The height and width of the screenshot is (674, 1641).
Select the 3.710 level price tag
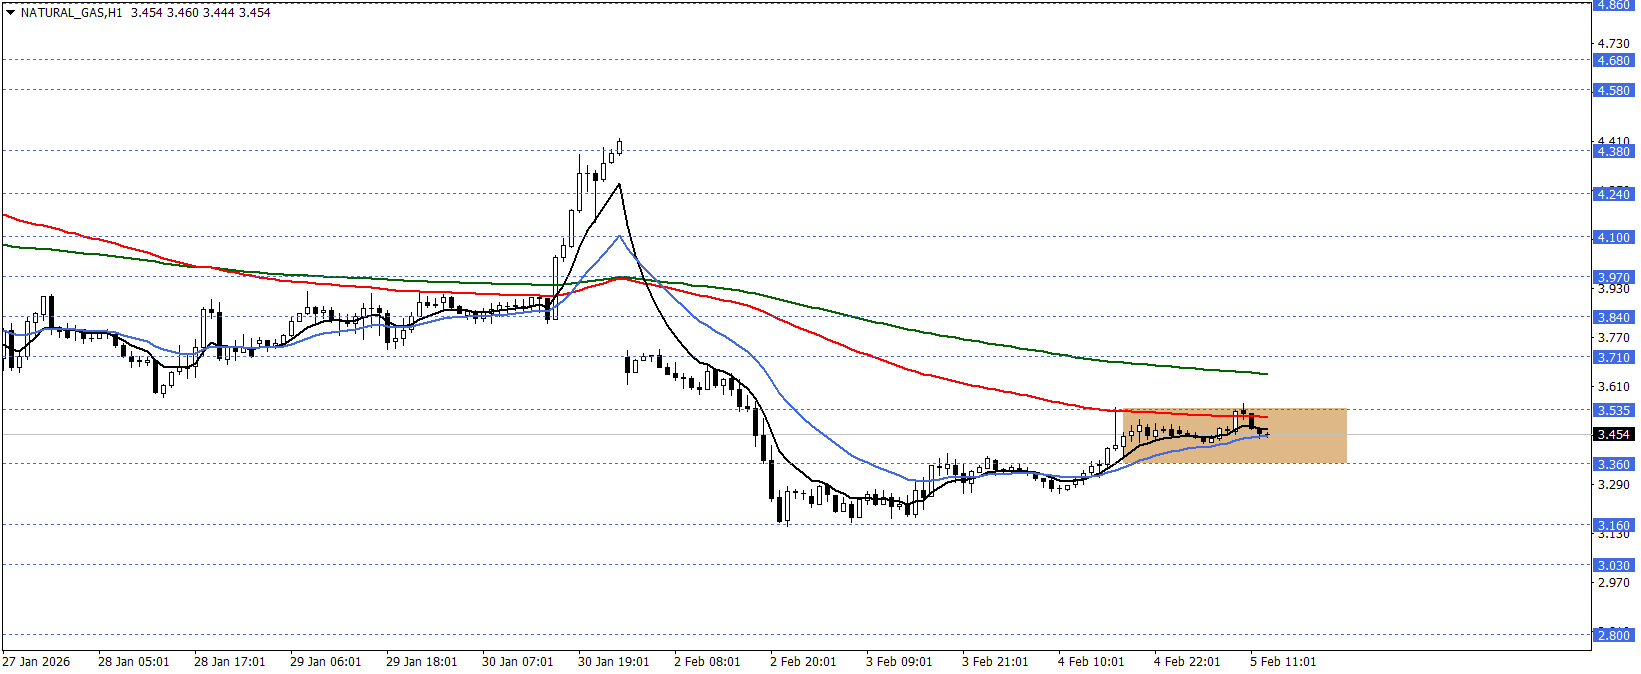1613,358
